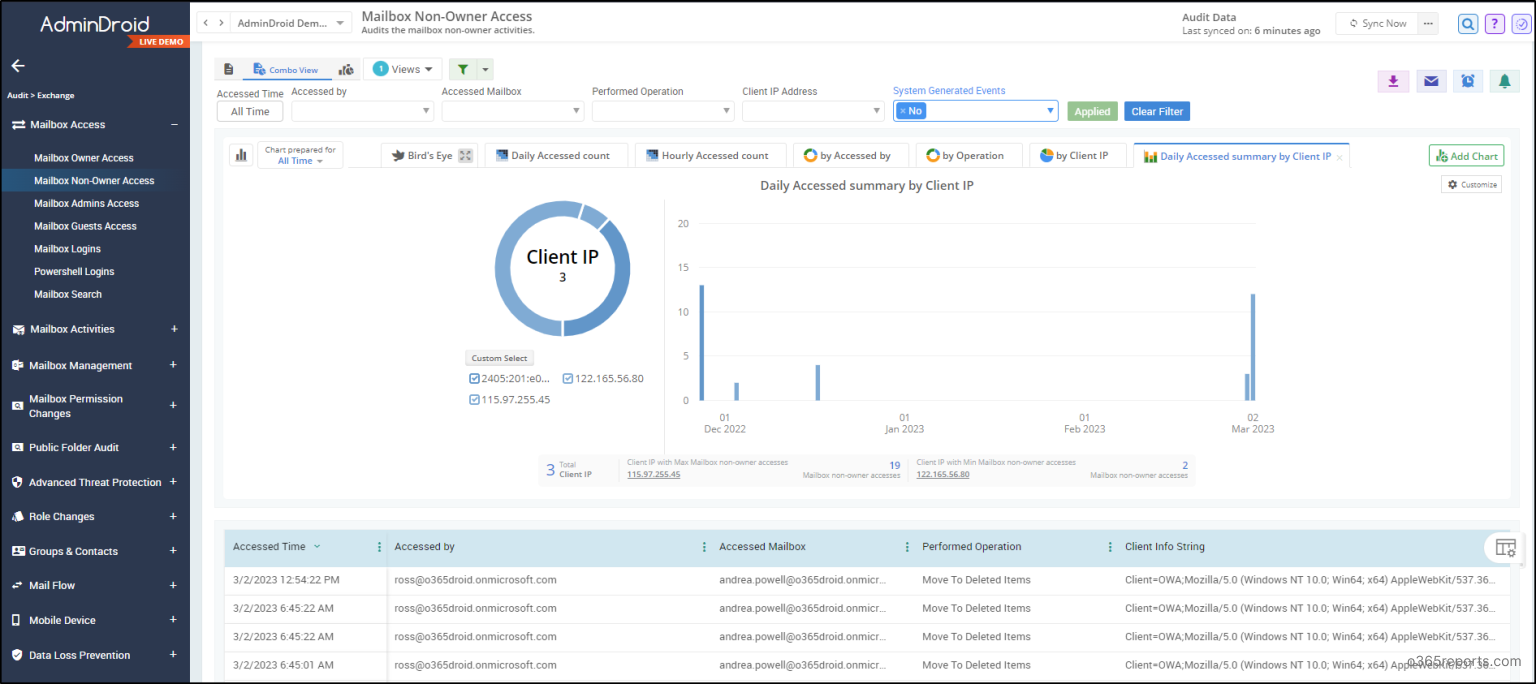Viewport: 1536px width, 684px height.
Task: Click Sync Now more options ellipsis
Action: pyautogui.click(x=1428, y=23)
